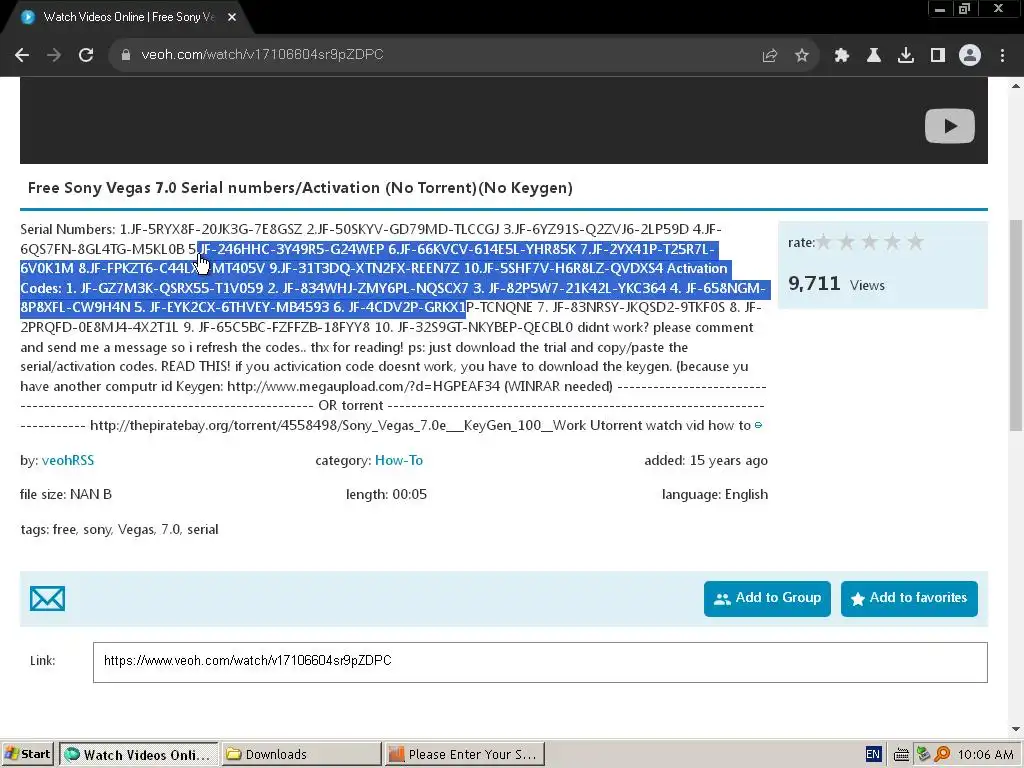Screen dimensions: 1024x768
Task: Click Add to favorites button
Action: tap(909, 599)
